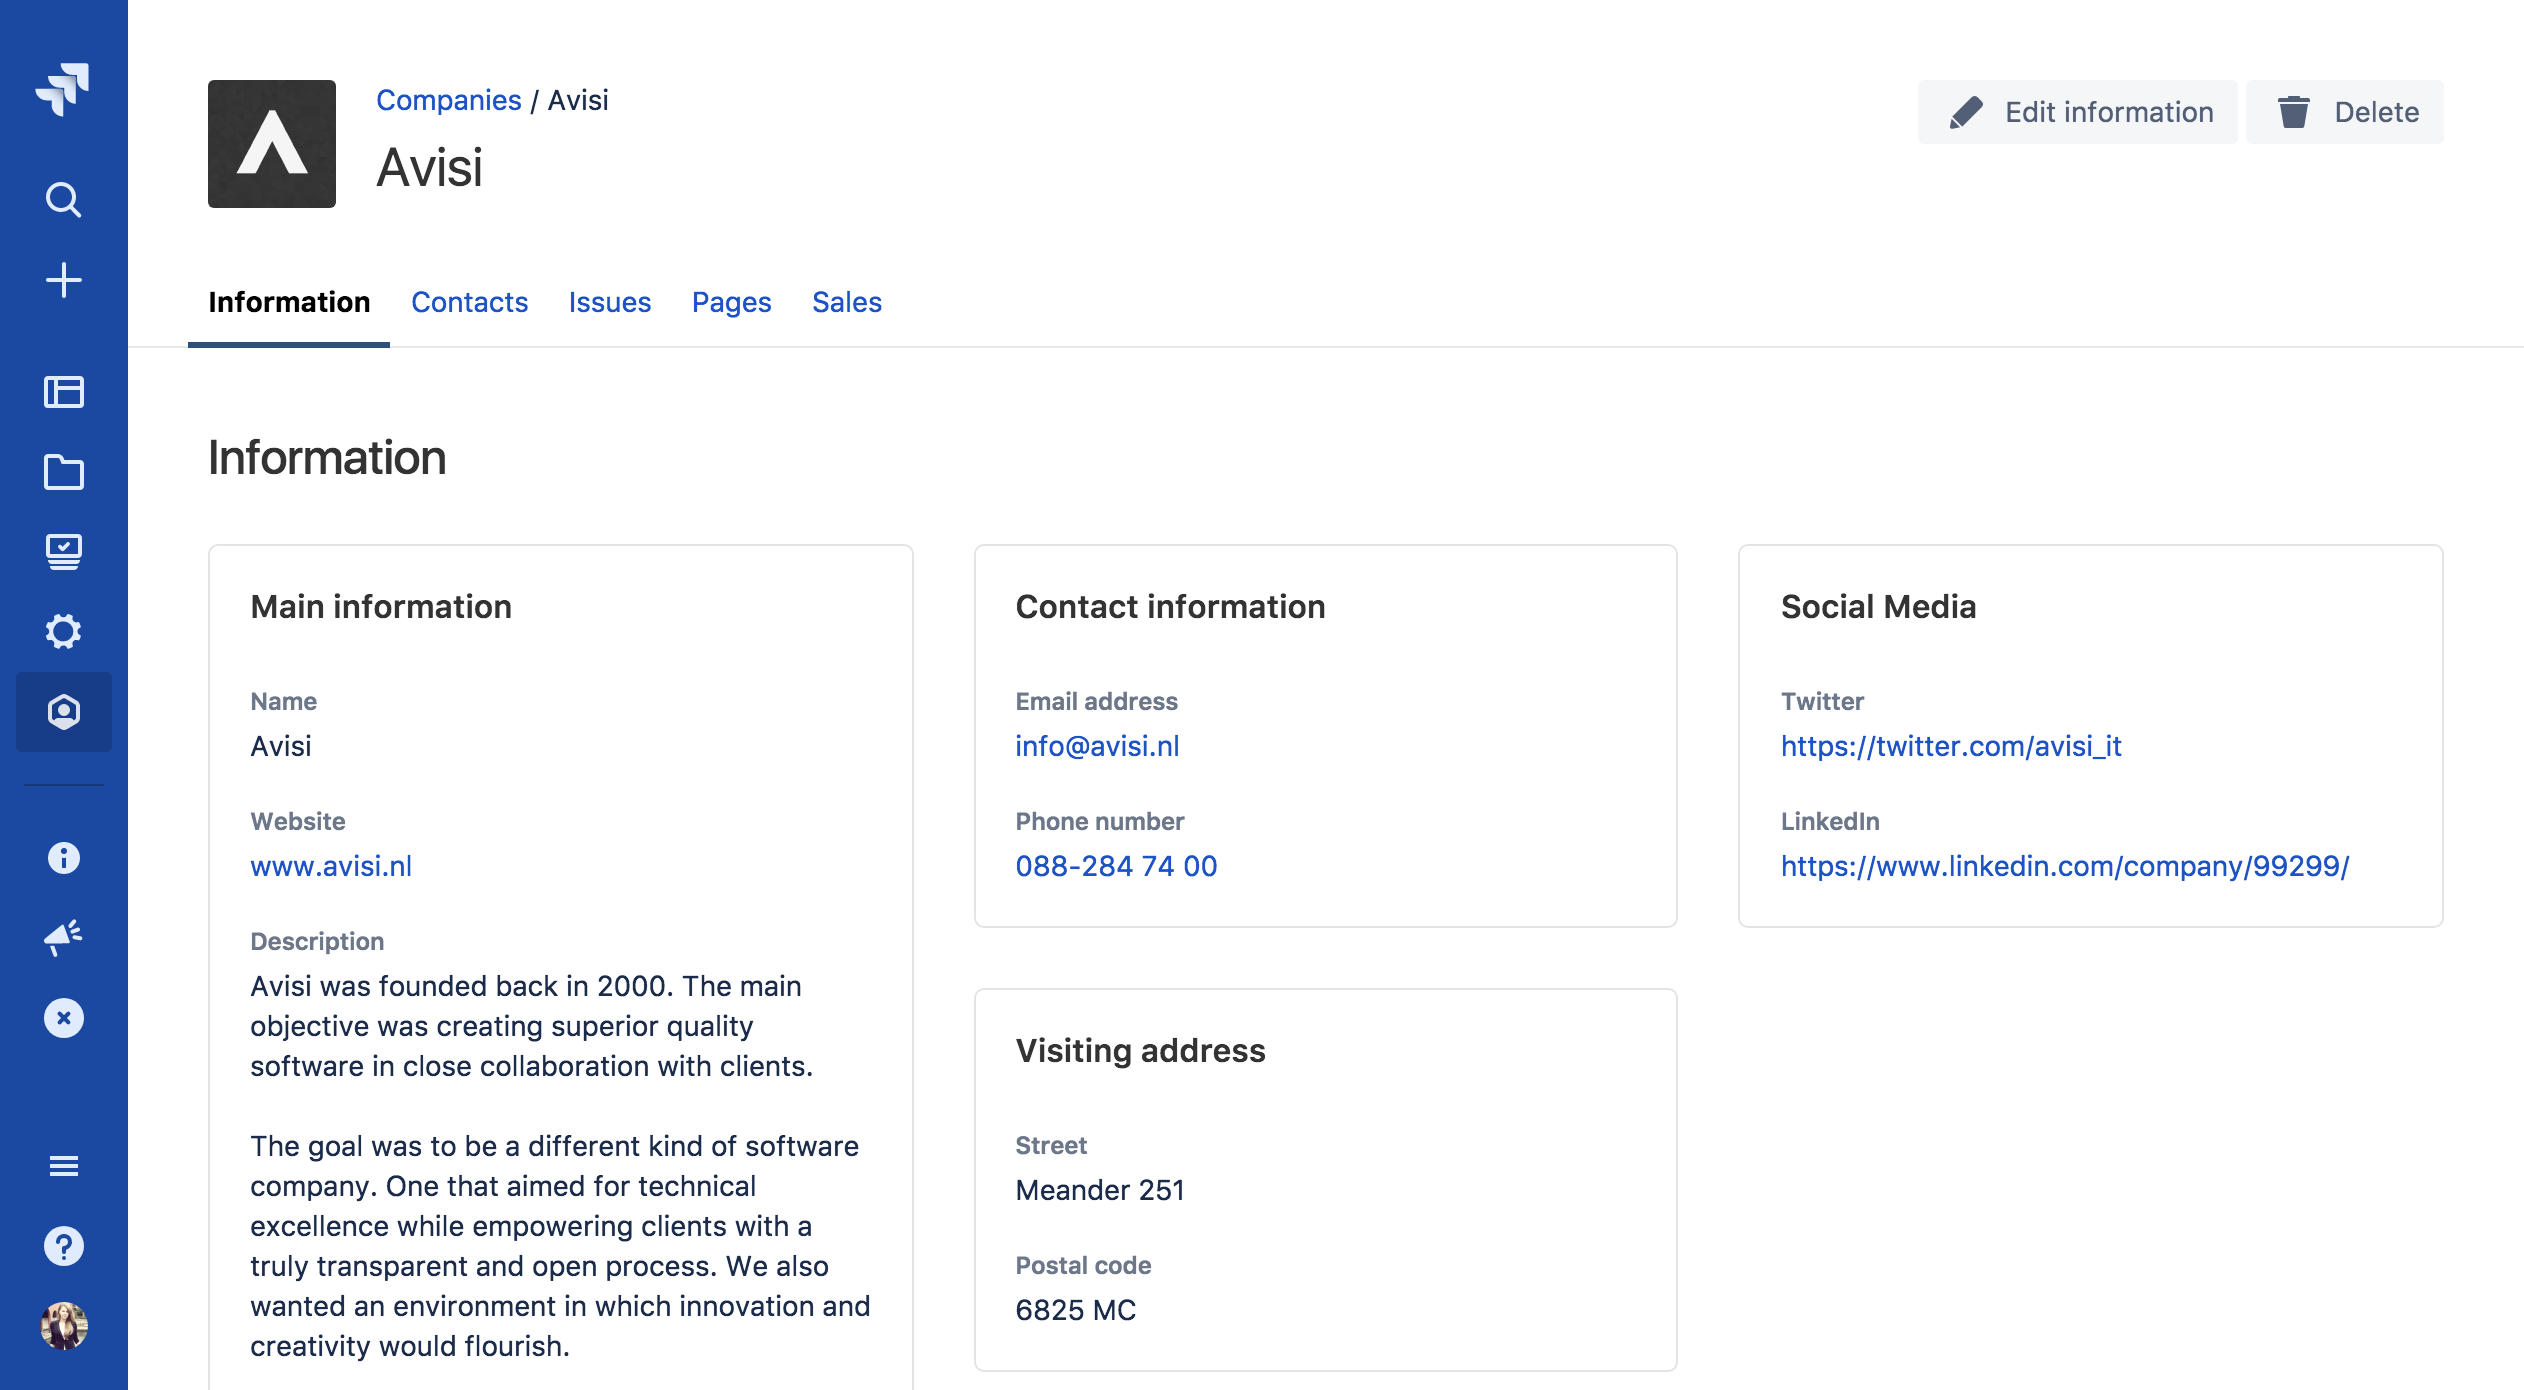
Task: Open the monitor checkmark icon in sidebar
Action: tap(63, 551)
